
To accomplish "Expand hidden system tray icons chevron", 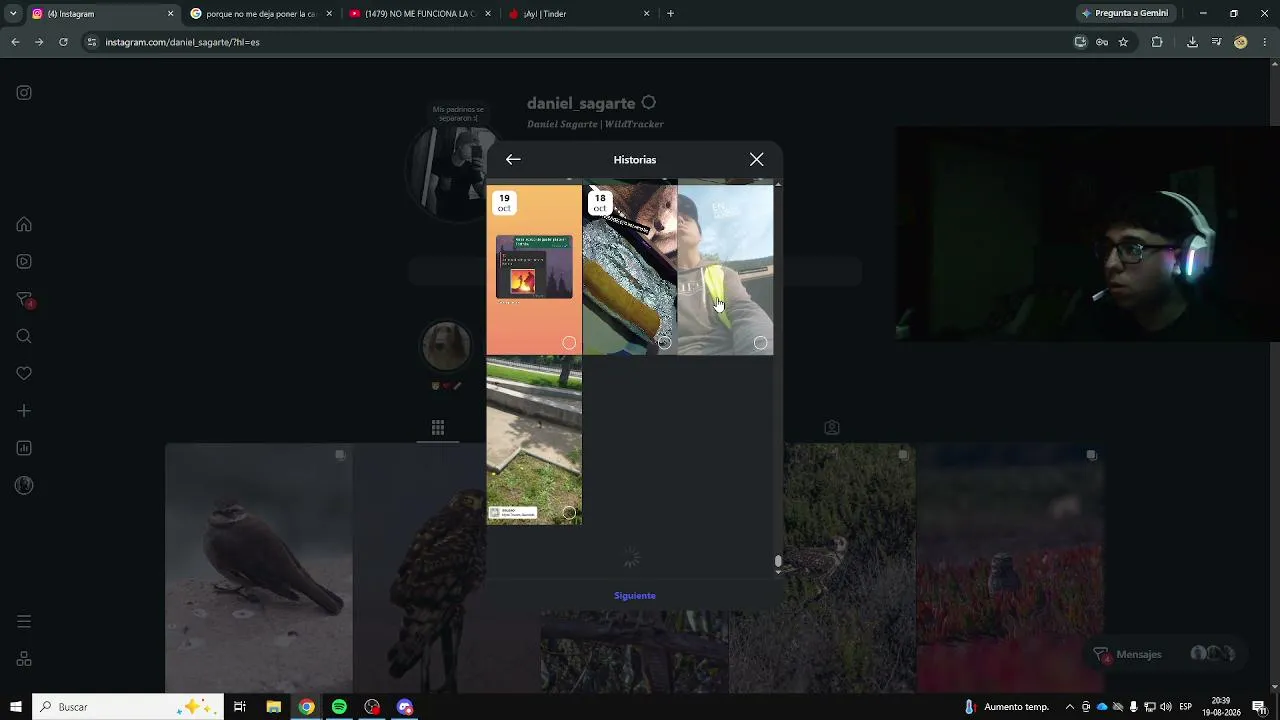I will [x=1070, y=707].
